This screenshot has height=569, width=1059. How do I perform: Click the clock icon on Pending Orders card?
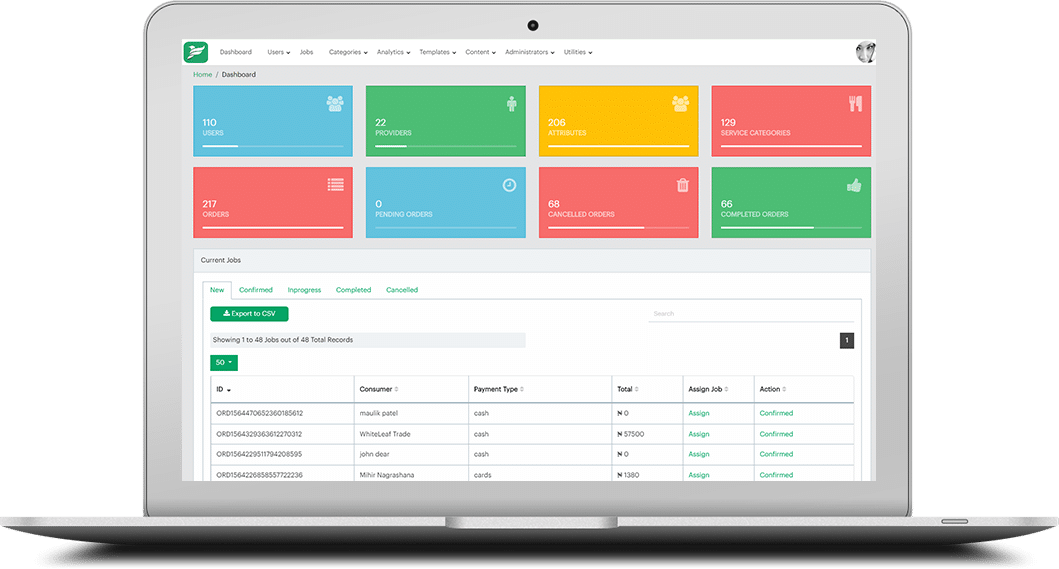(x=509, y=185)
